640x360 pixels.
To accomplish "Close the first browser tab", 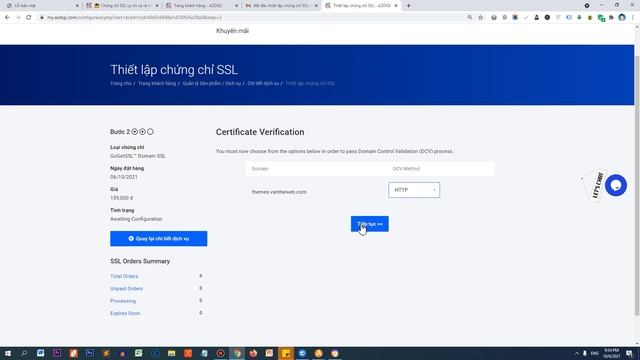I will tap(77, 6).
